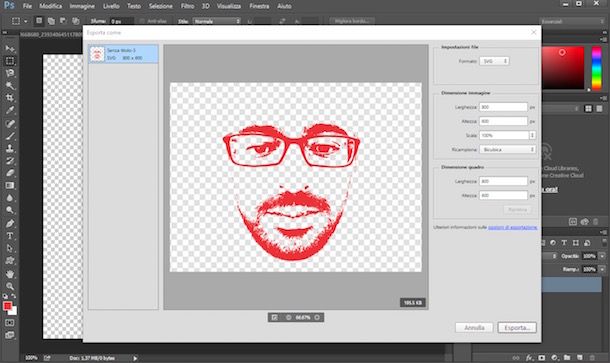Select the Gradient tool
The height and width of the screenshot is (363, 610).
(10, 186)
